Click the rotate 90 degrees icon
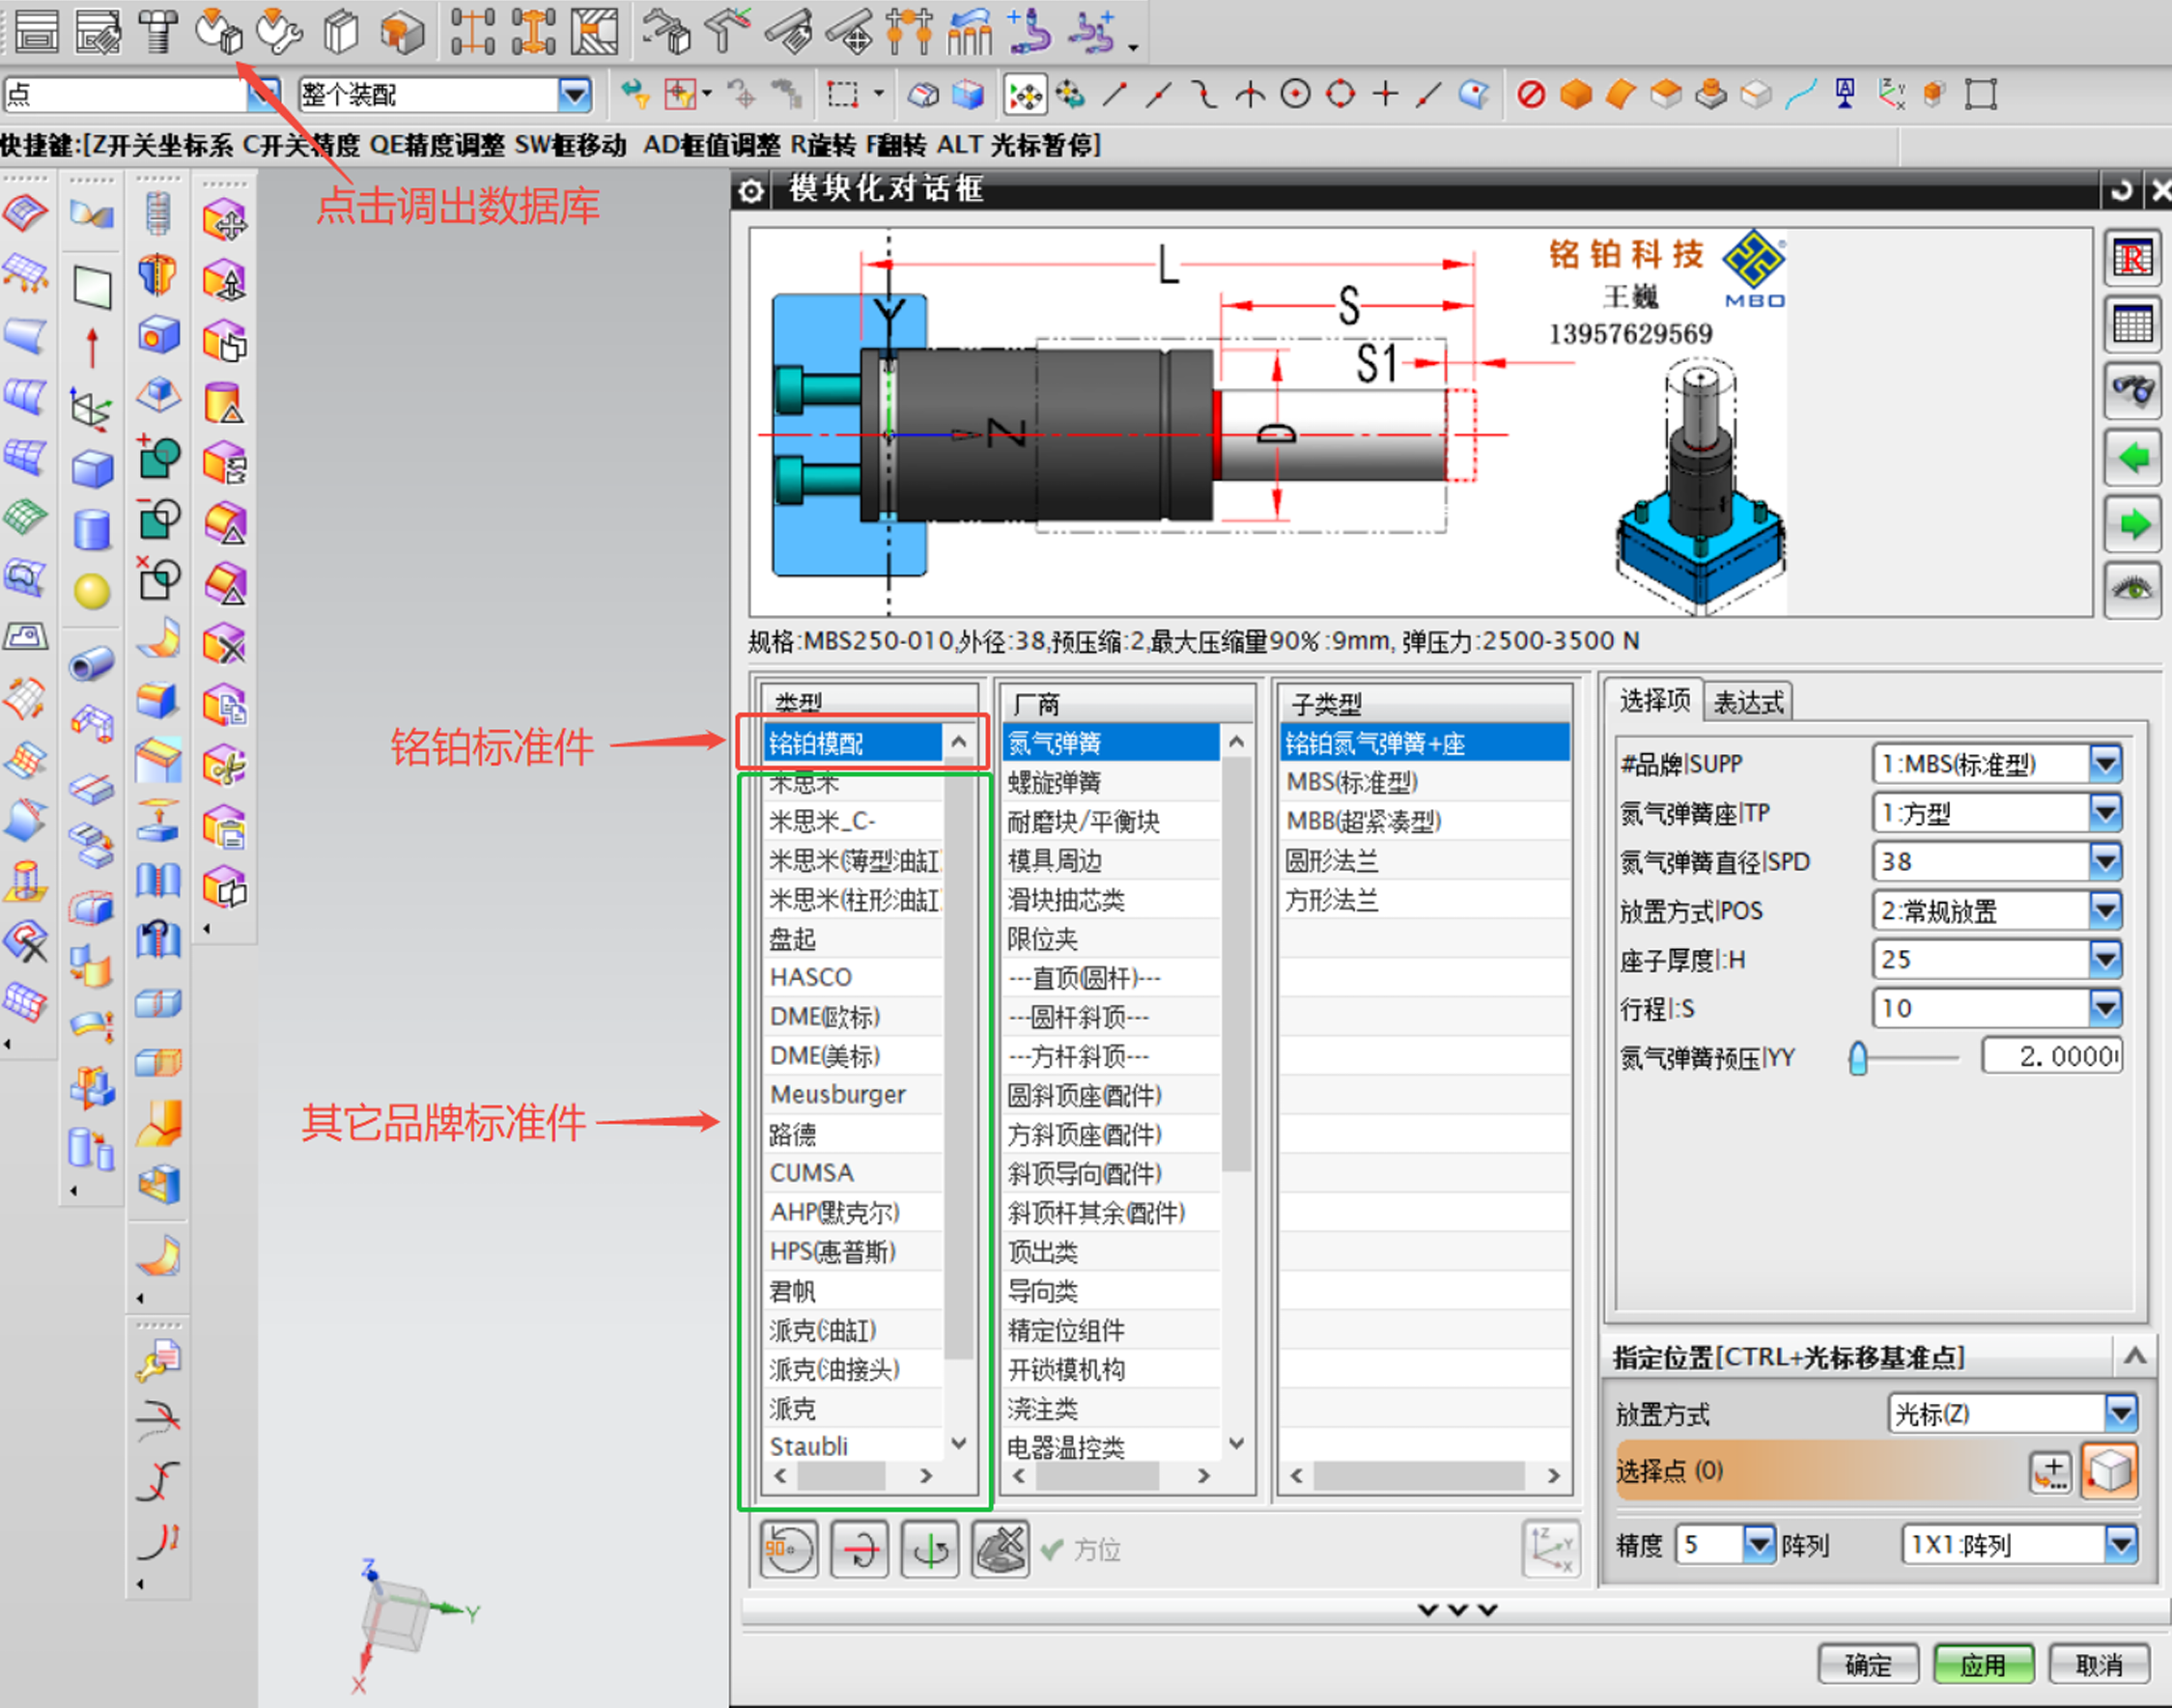 click(788, 1549)
